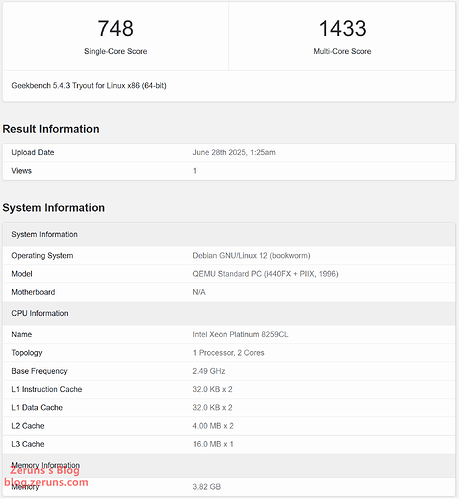
Task: Click the Views row label
Action: (x=21, y=171)
